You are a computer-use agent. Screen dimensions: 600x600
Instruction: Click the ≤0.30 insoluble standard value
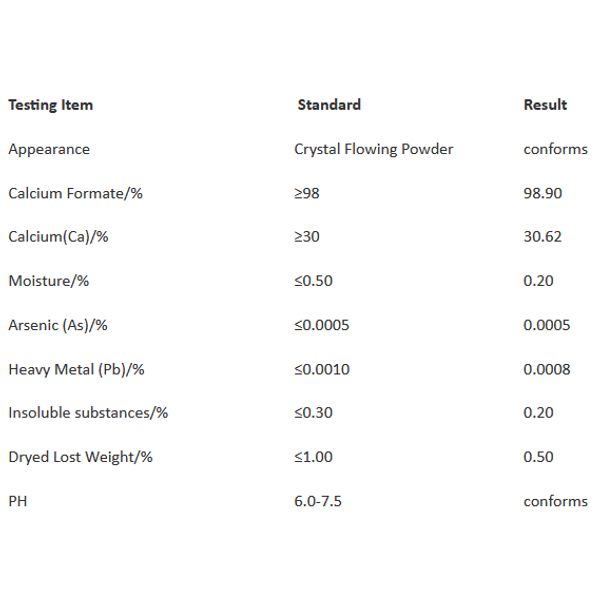click(x=313, y=412)
